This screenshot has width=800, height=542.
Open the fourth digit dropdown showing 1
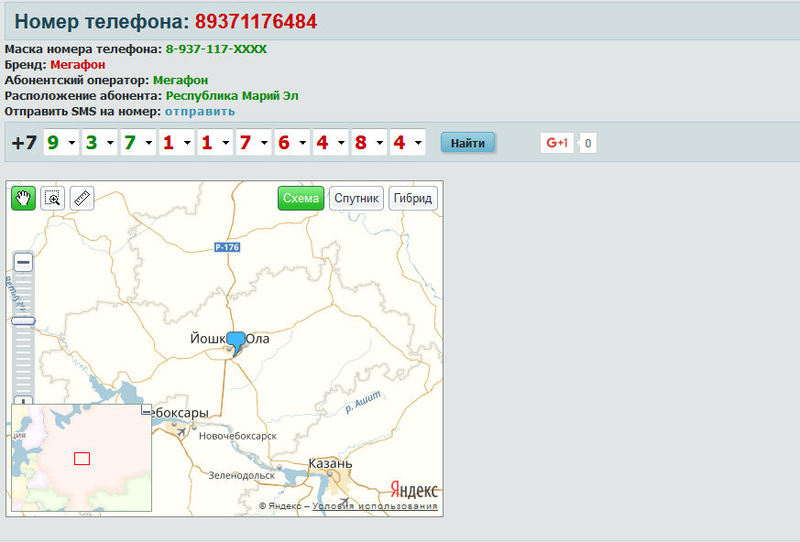click(x=177, y=142)
